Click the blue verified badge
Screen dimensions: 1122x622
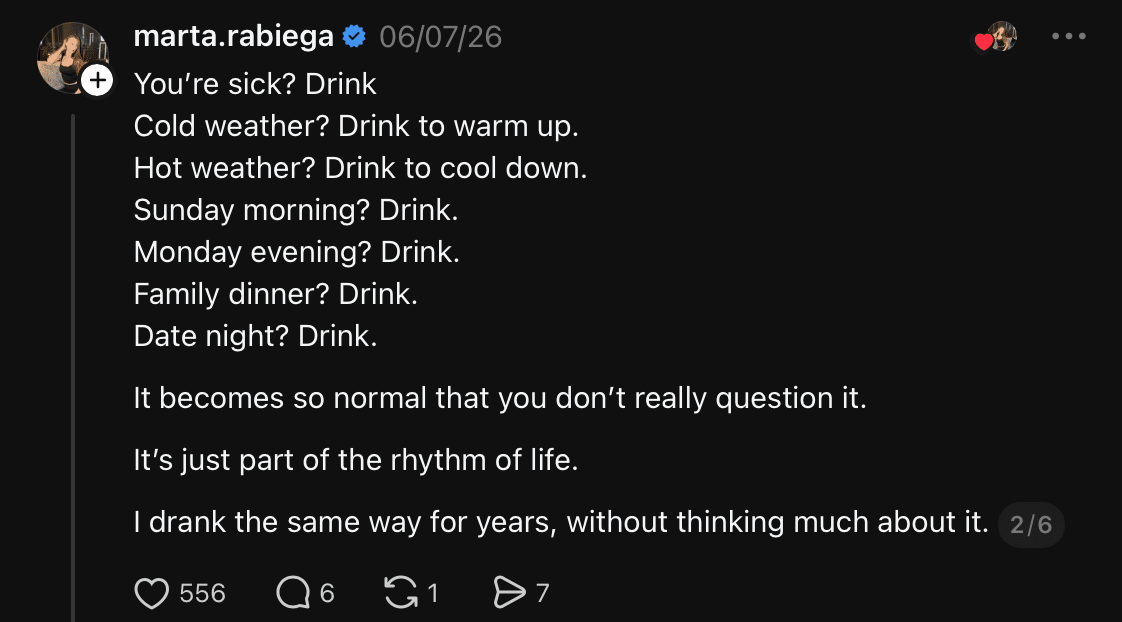tap(354, 37)
